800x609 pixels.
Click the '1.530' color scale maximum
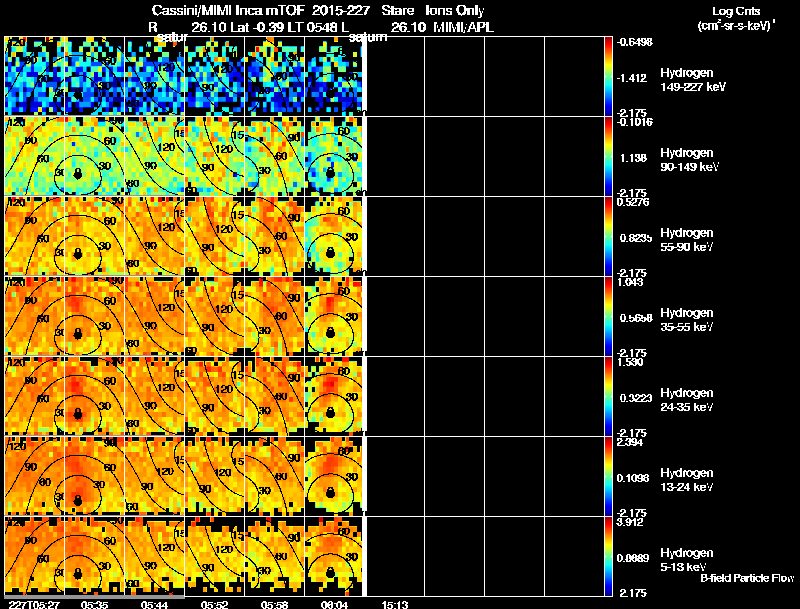click(630, 362)
